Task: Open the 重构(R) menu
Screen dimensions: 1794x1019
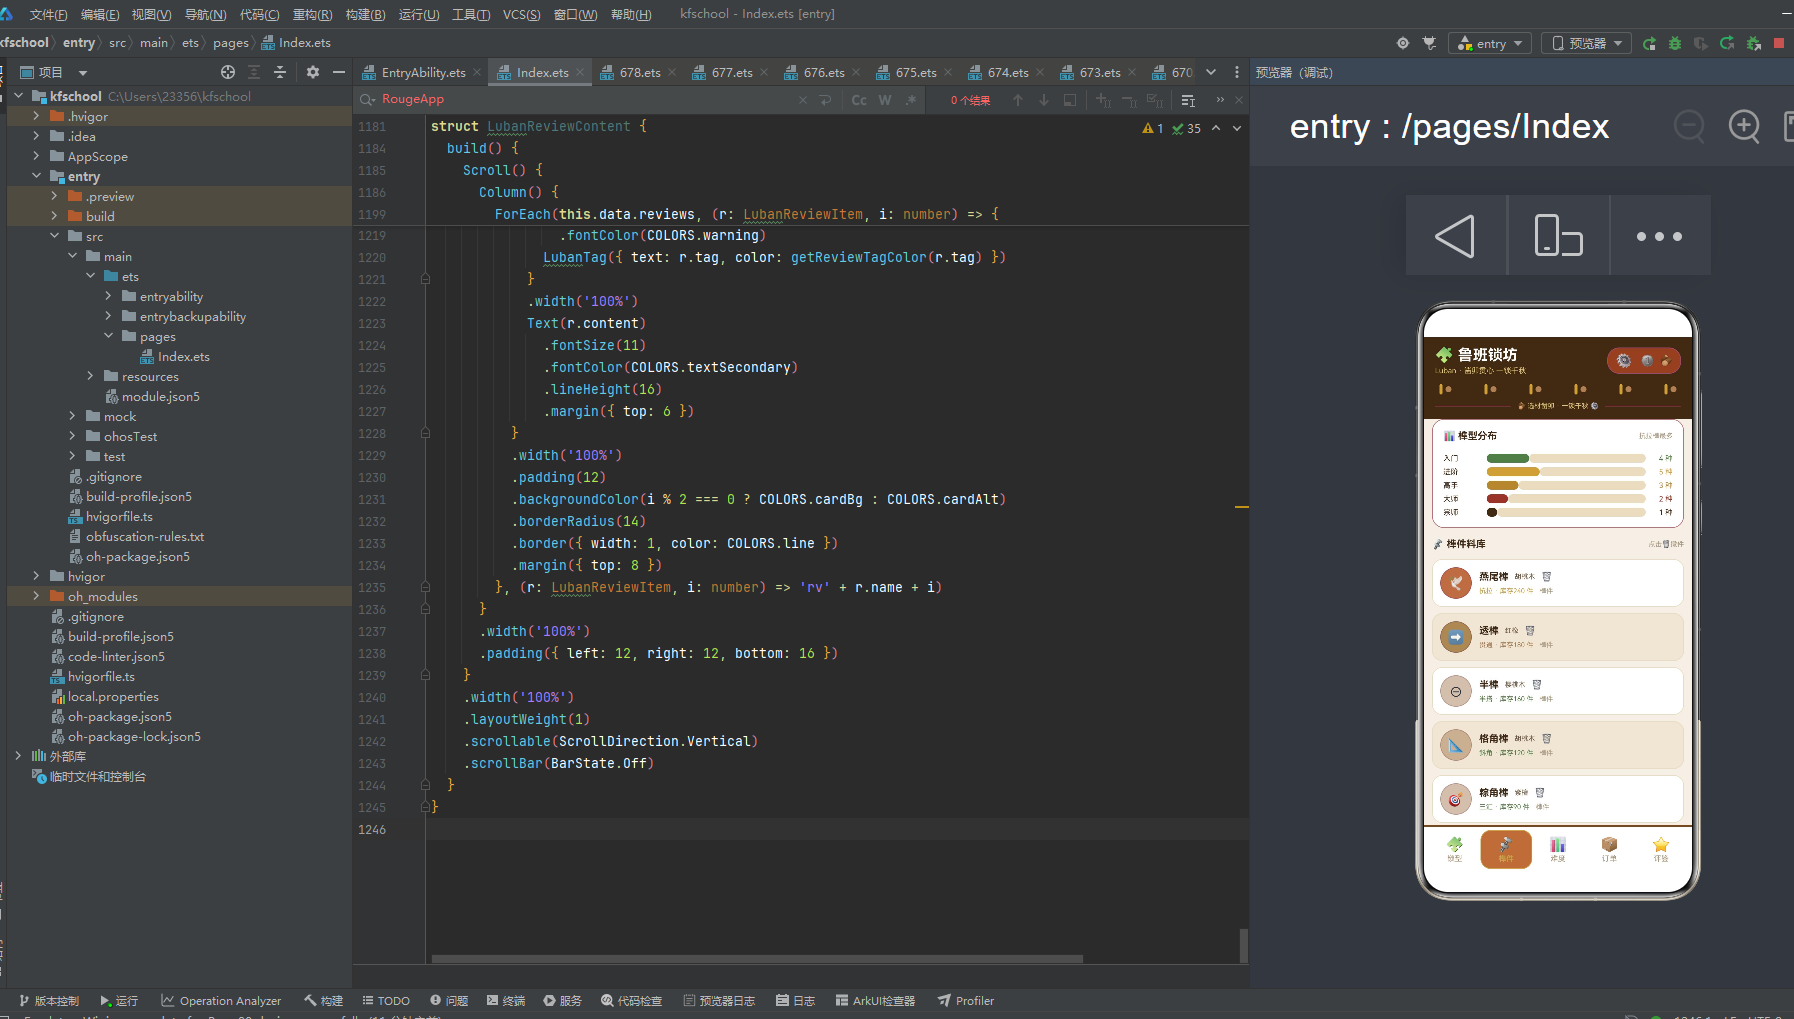Action: pos(312,14)
